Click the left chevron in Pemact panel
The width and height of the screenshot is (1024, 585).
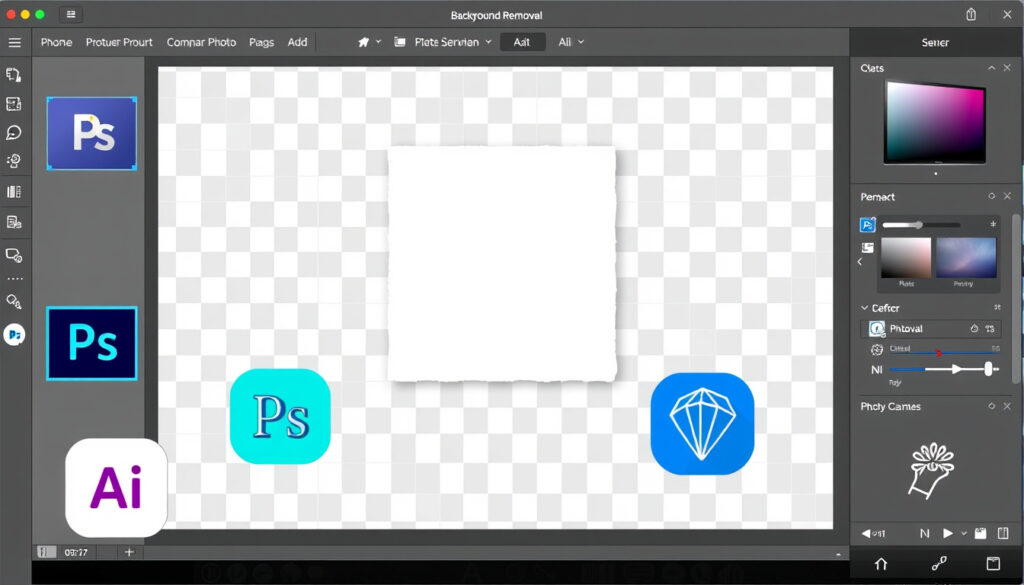pos(860,262)
